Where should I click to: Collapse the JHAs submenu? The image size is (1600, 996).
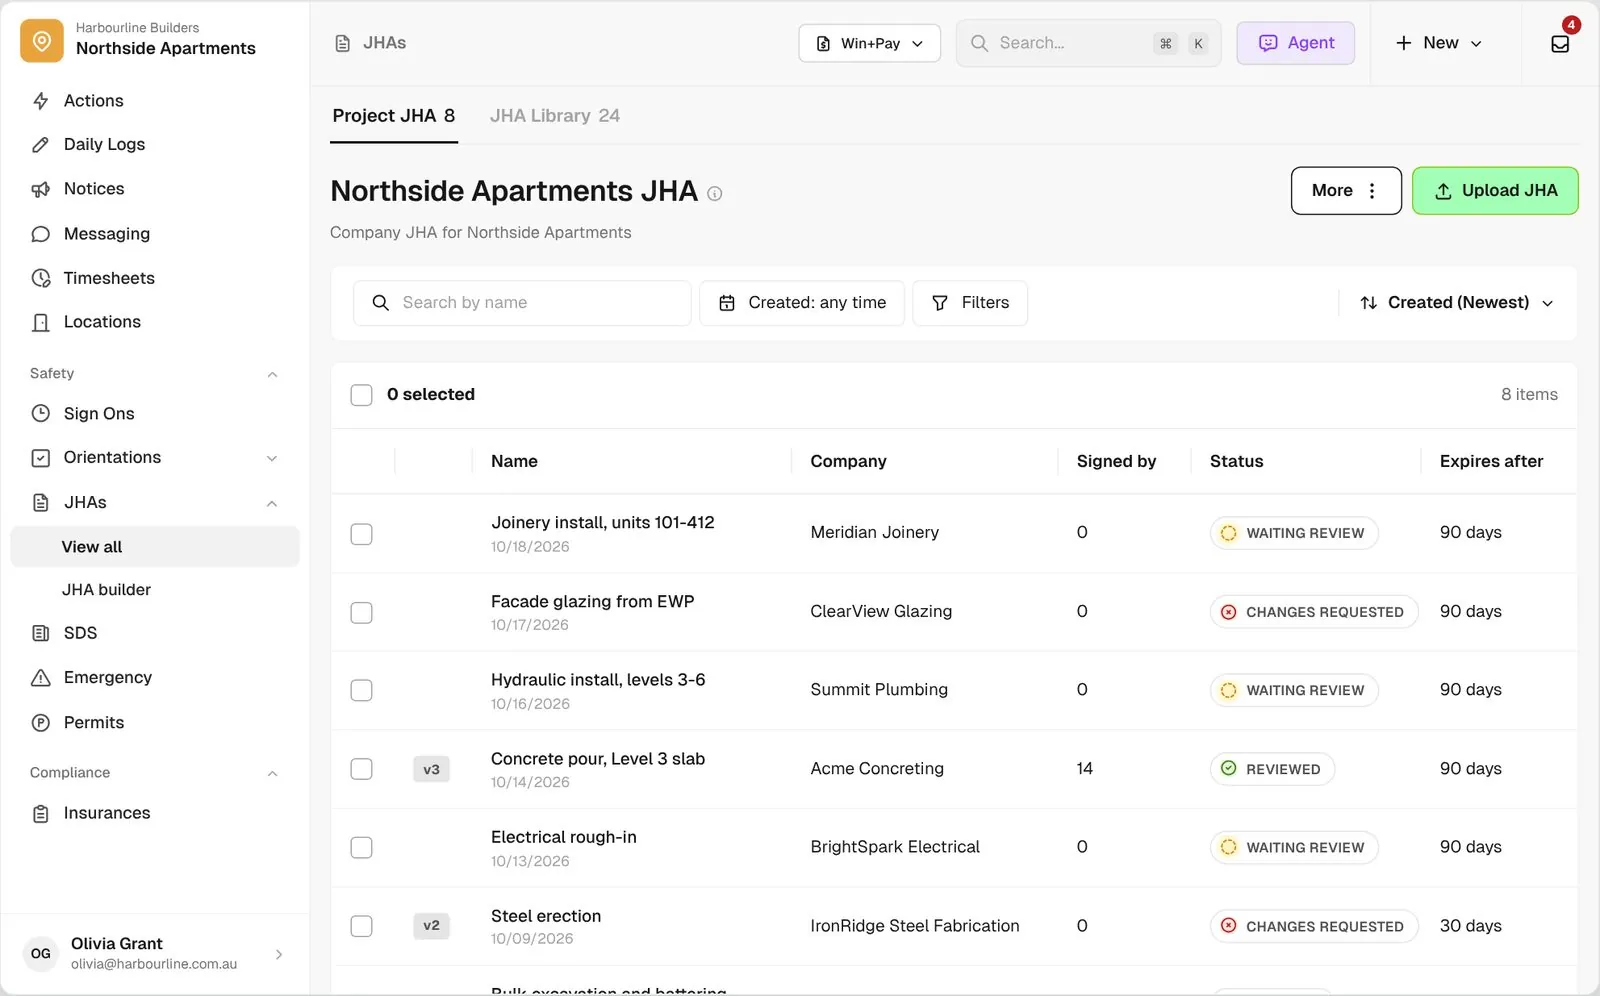[x=272, y=503]
